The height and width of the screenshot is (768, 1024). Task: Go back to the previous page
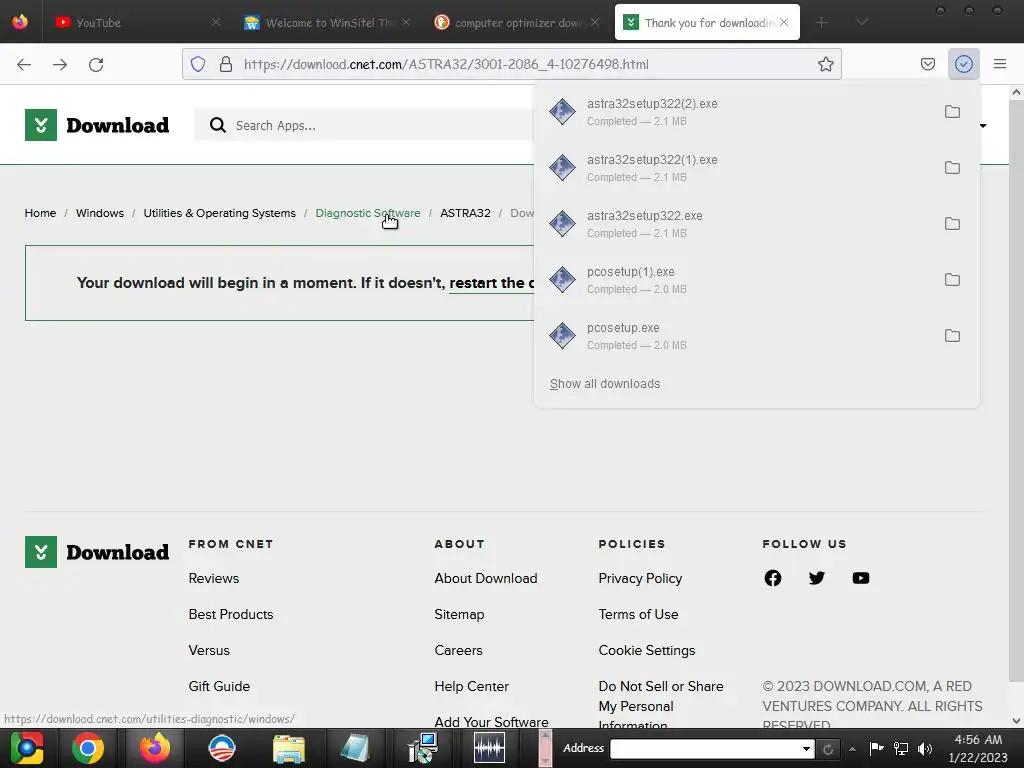click(x=24, y=64)
